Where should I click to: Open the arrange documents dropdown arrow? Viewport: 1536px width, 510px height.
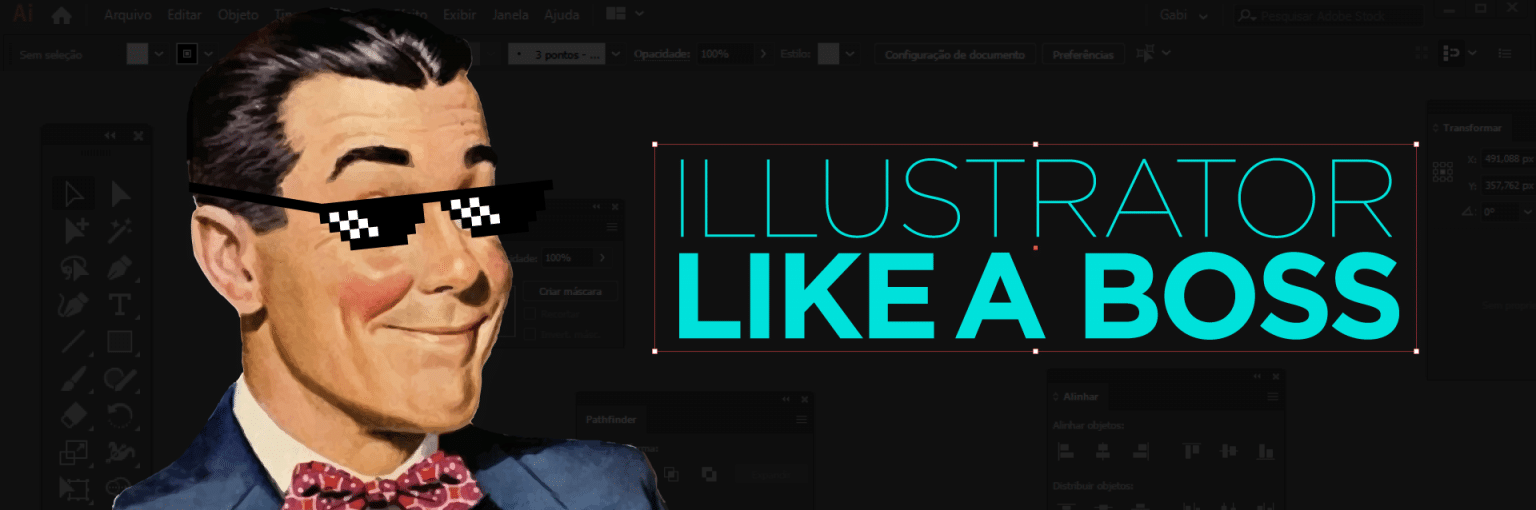[639, 14]
